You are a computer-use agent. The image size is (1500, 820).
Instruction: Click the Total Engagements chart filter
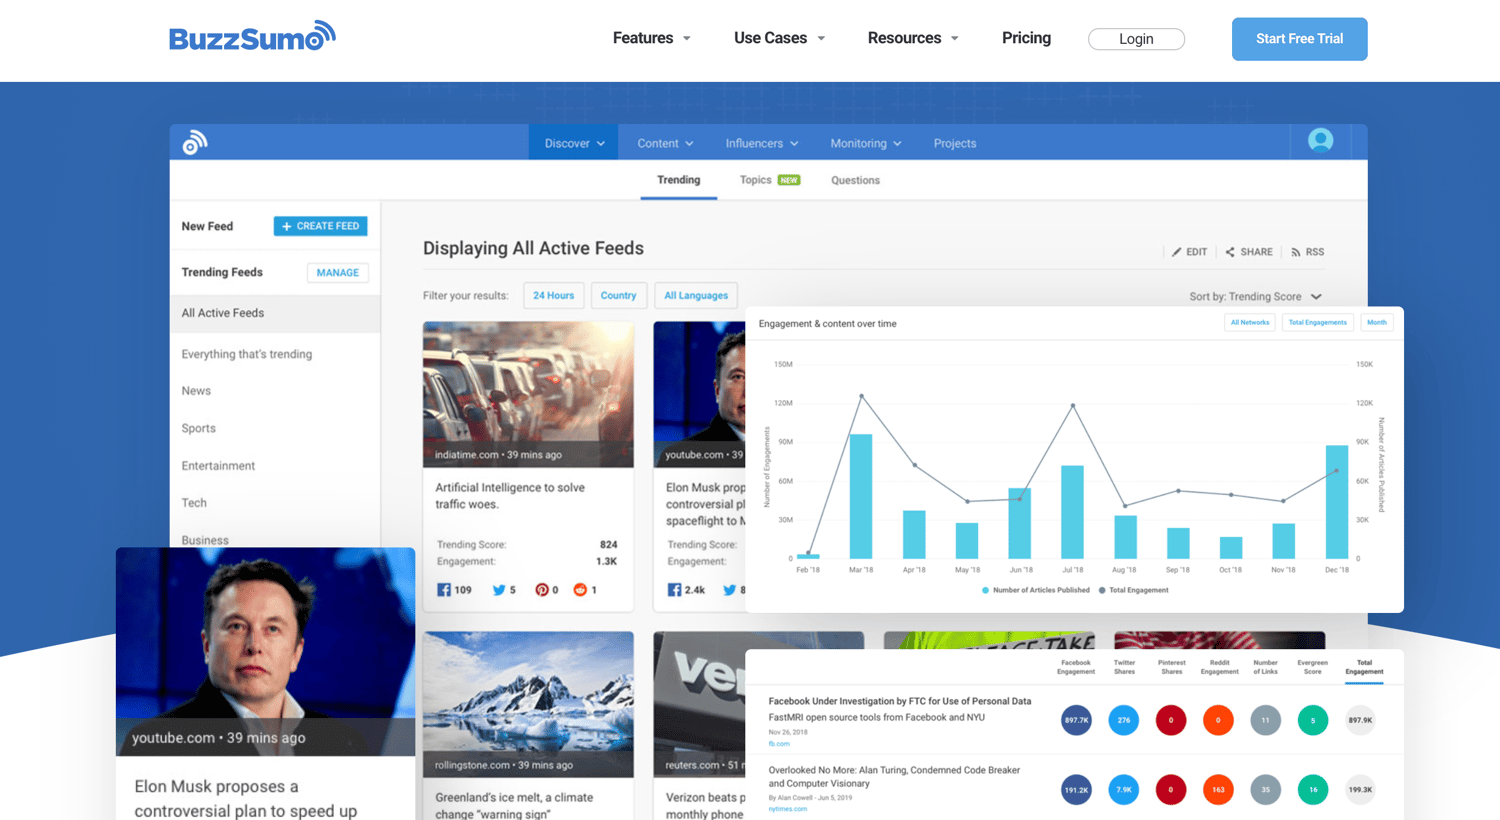click(1318, 322)
